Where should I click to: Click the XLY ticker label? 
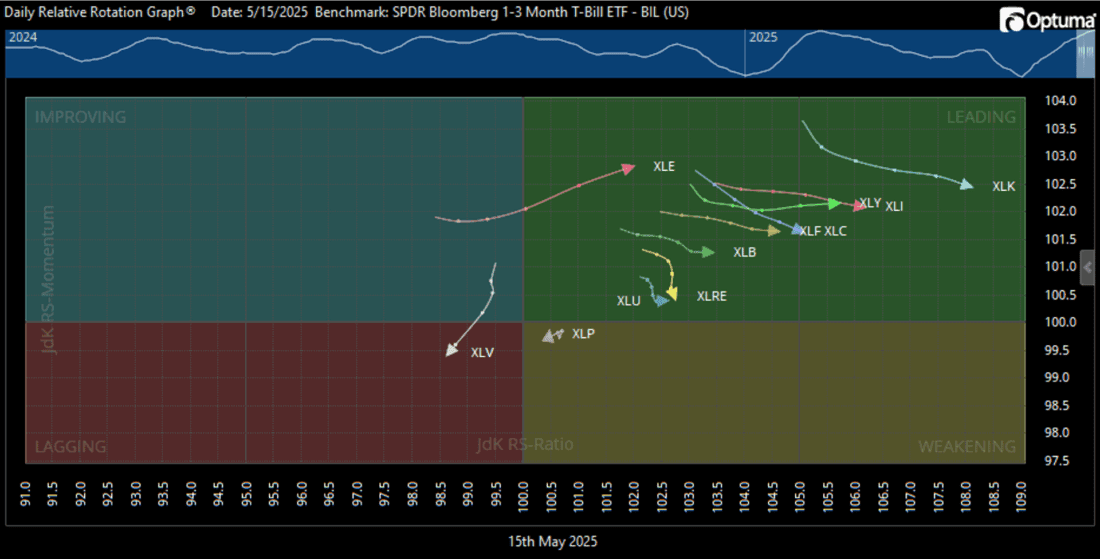871,203
